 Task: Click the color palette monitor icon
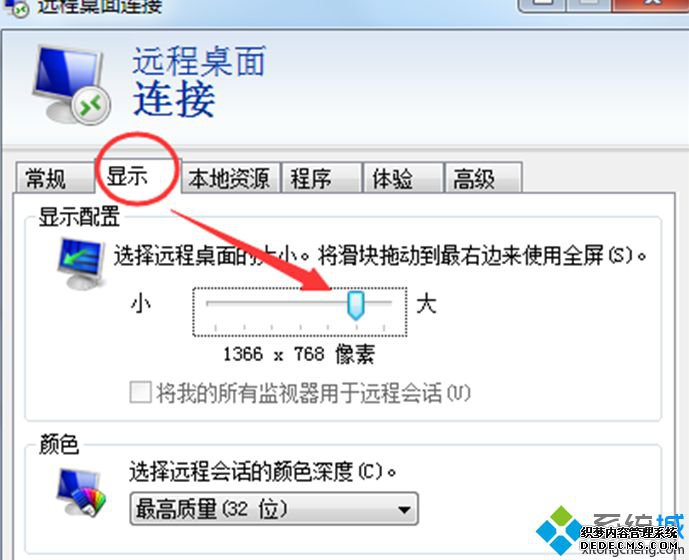click(82, 492)
